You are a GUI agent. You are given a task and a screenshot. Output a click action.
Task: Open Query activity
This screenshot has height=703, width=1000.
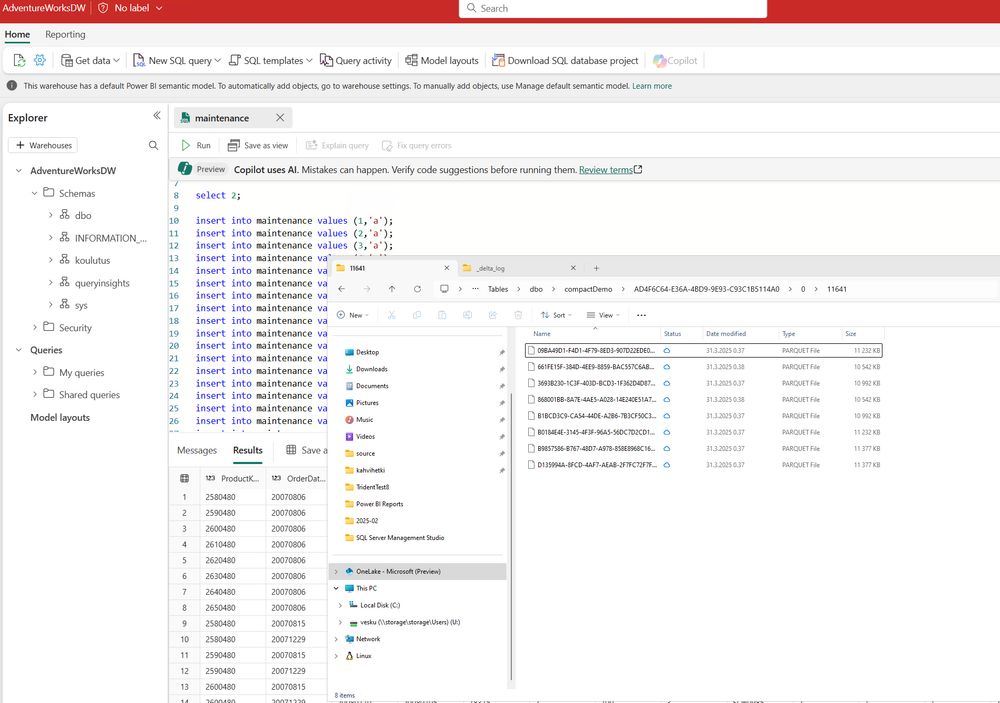click(355, 61)
